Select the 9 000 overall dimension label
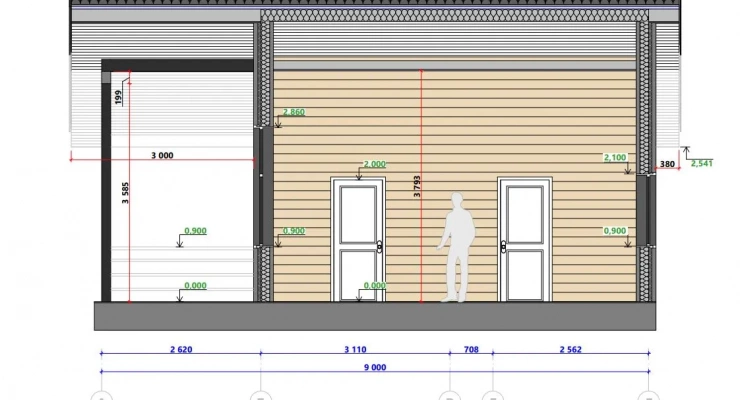The image size is (740, 400). click(x=375, y=367)
